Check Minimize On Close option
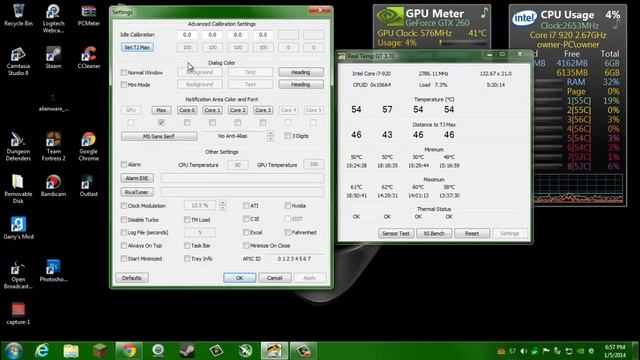 coord(246,246)
